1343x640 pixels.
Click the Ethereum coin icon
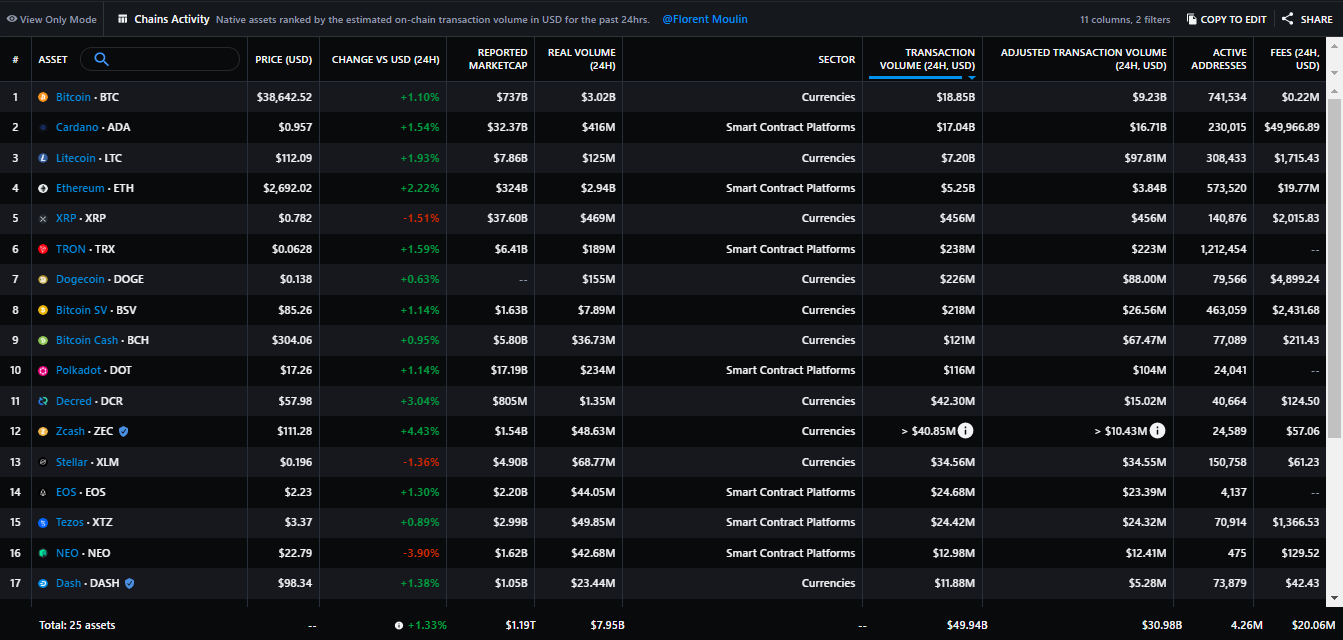(x=43, y=188)
